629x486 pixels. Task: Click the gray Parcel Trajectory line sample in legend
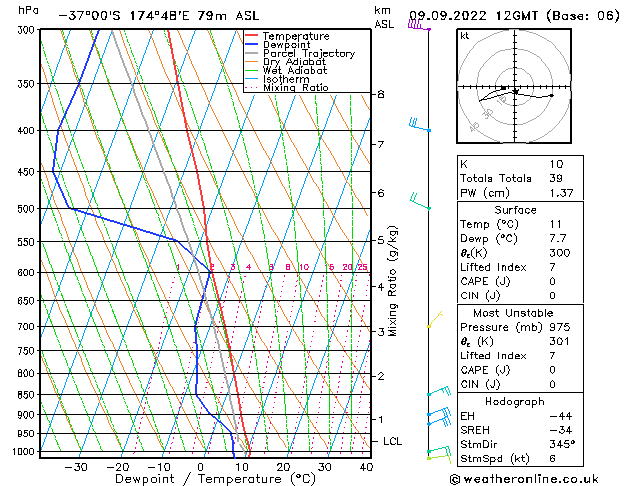pos(252,53)
